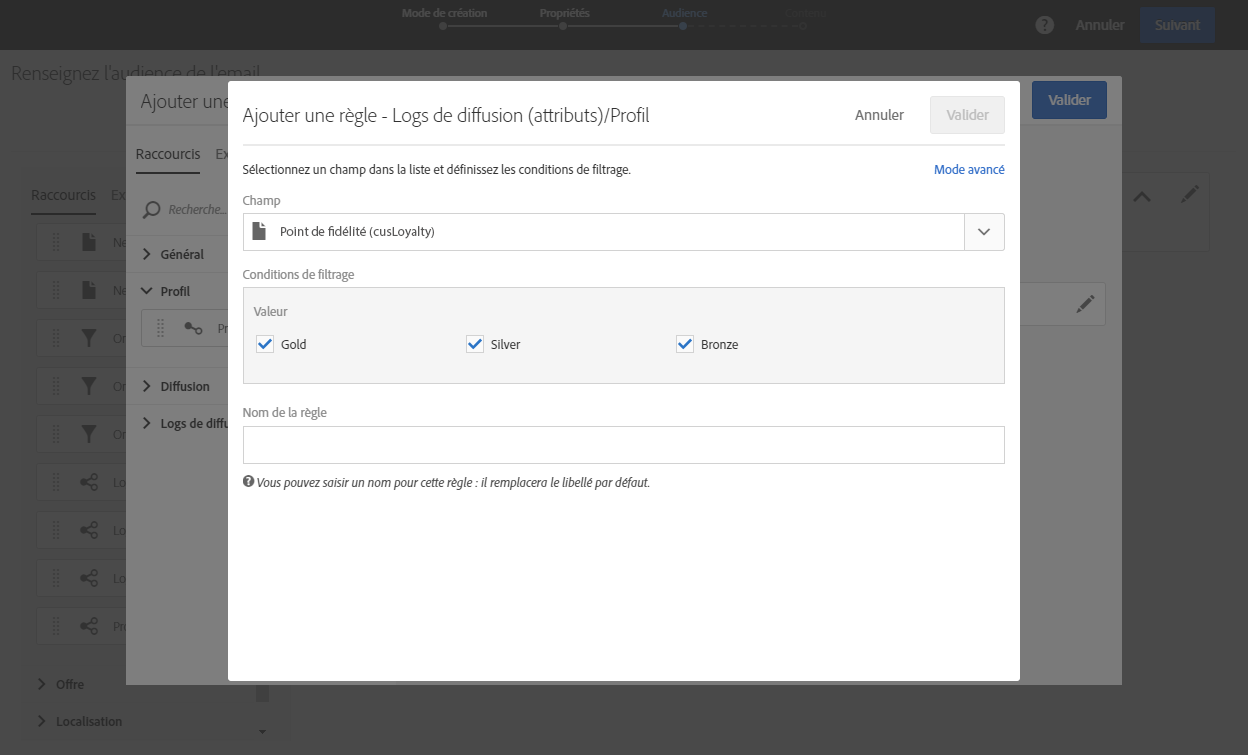Click the help question mark icon
Image resolution: width=1248 pixels, height=755 pixels.
pos(1045,26)
